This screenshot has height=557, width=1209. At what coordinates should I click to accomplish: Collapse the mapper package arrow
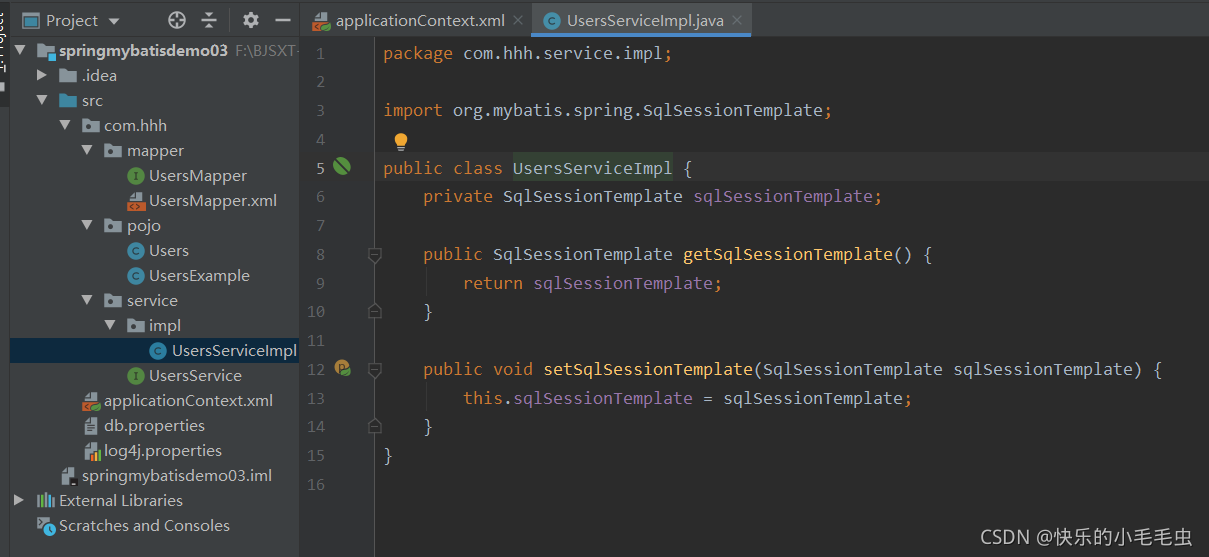click(87, 150)
